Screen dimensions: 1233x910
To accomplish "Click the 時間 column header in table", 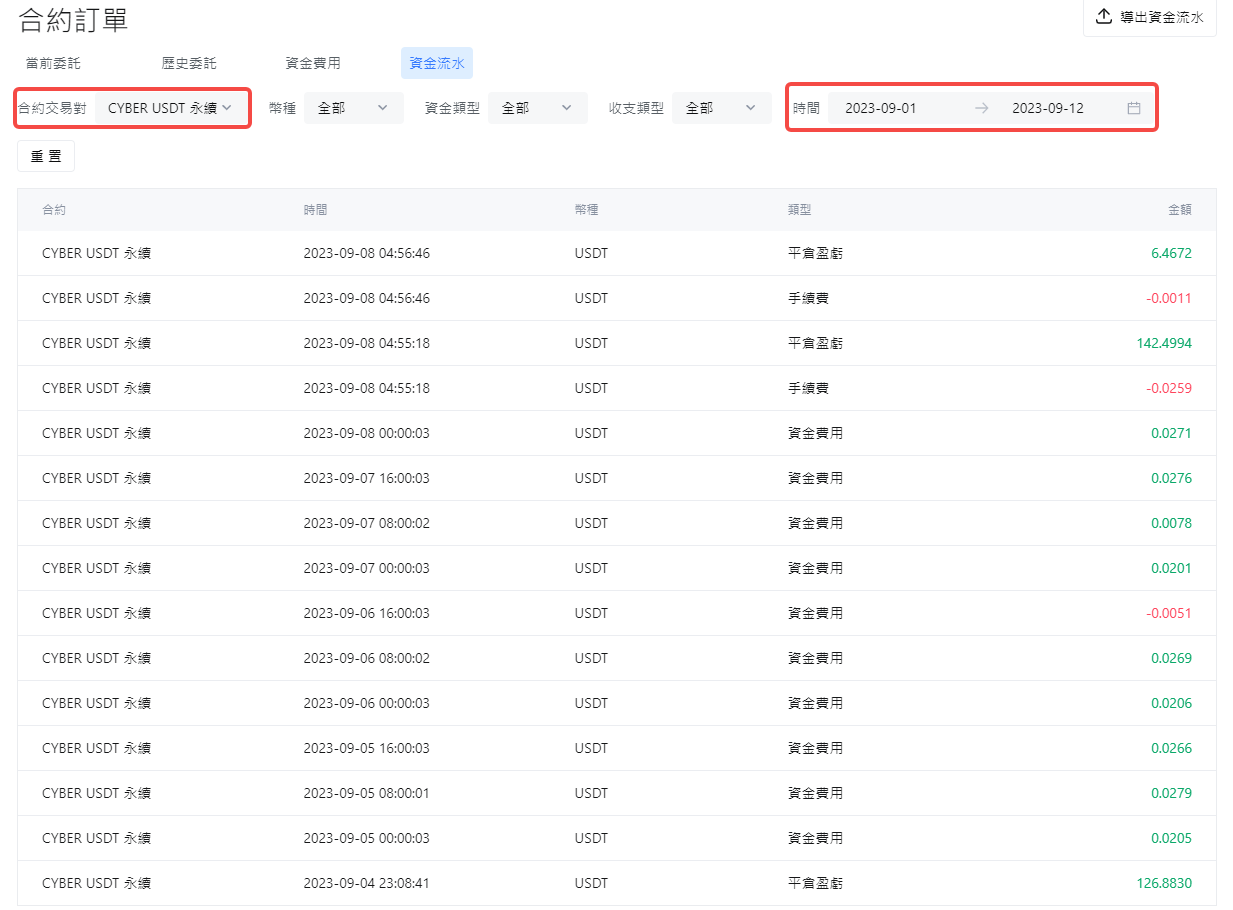I will [315, 210].
